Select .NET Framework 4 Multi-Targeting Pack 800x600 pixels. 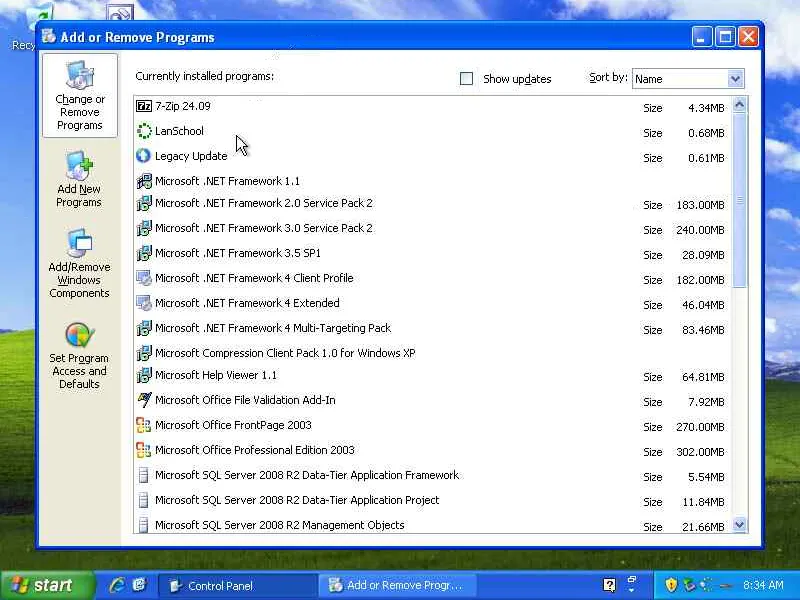click(433, 328)
